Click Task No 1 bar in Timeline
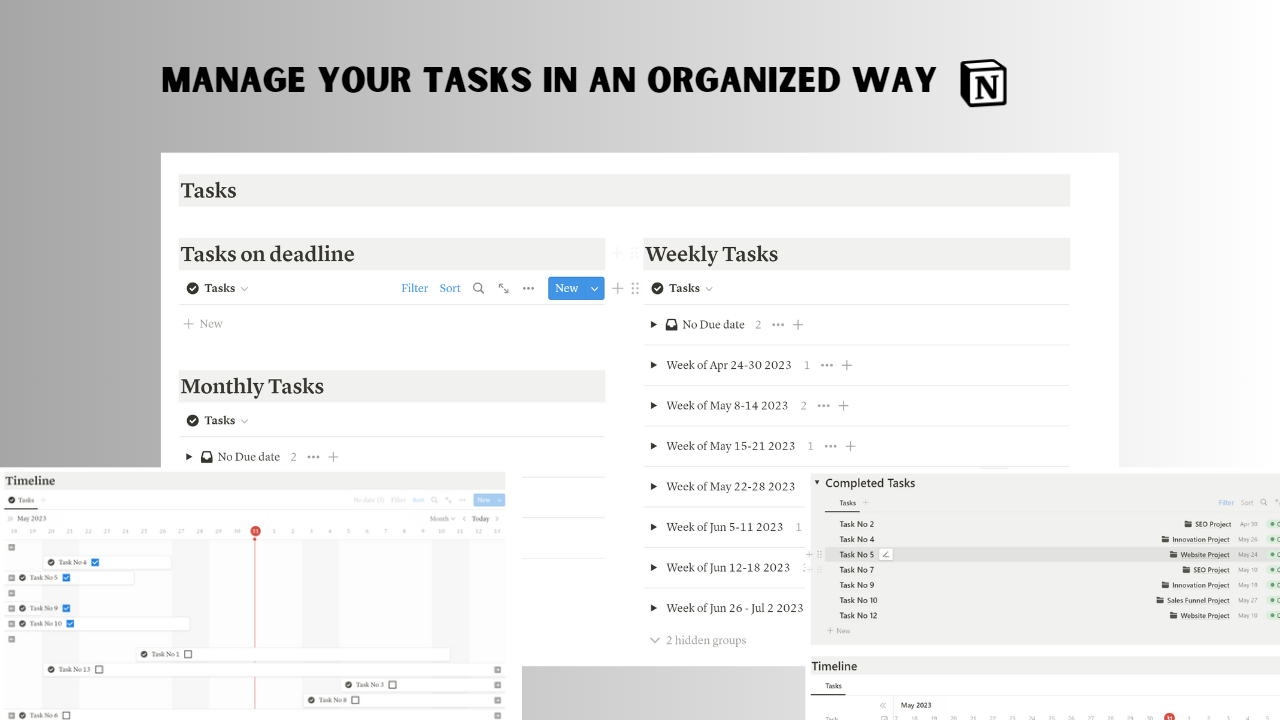This screenshot has width=1280, height=720. click(293, 654)
